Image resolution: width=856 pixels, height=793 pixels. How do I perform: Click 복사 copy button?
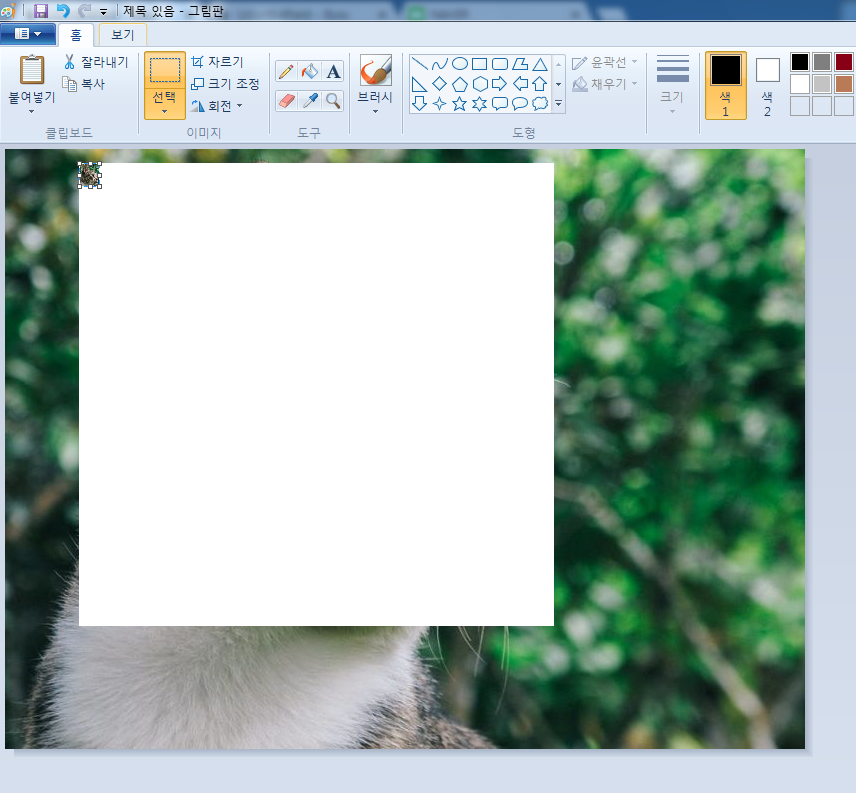click(x=84, y=84)
